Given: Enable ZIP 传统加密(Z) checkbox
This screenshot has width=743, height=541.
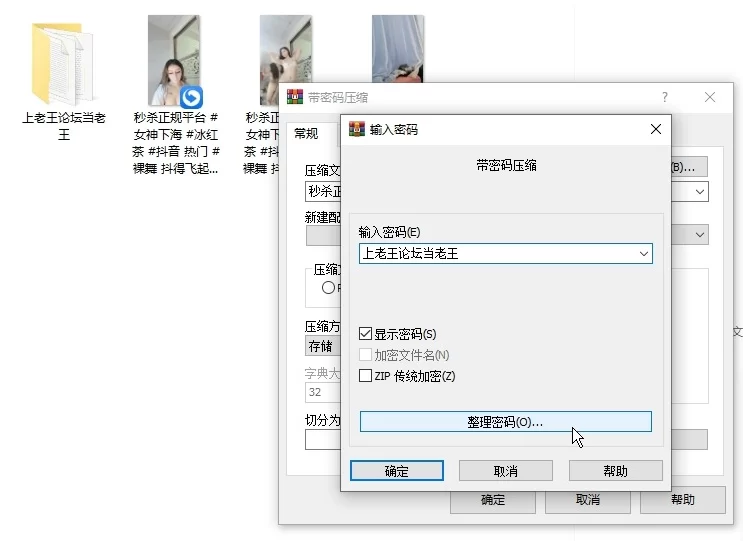Looking at the screenshot, I should (365, 376).
